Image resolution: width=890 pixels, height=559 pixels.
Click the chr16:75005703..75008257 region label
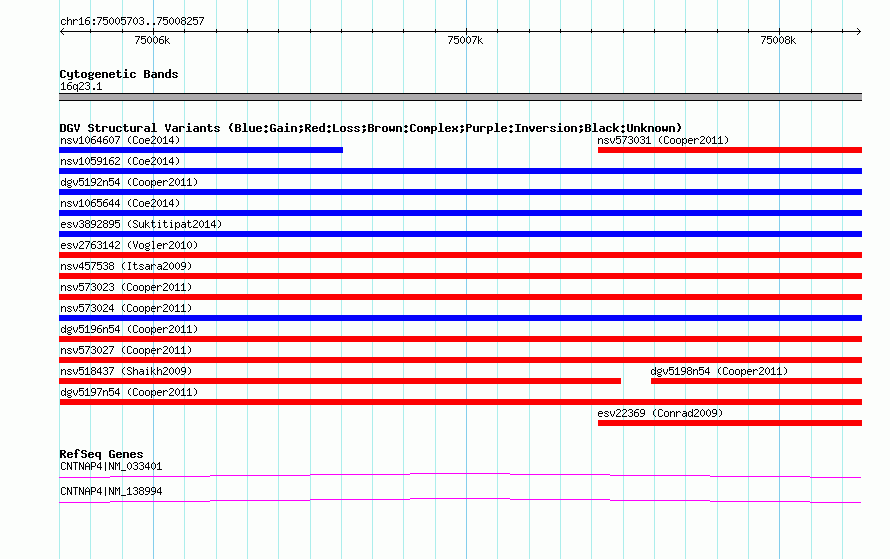point(132,21)
